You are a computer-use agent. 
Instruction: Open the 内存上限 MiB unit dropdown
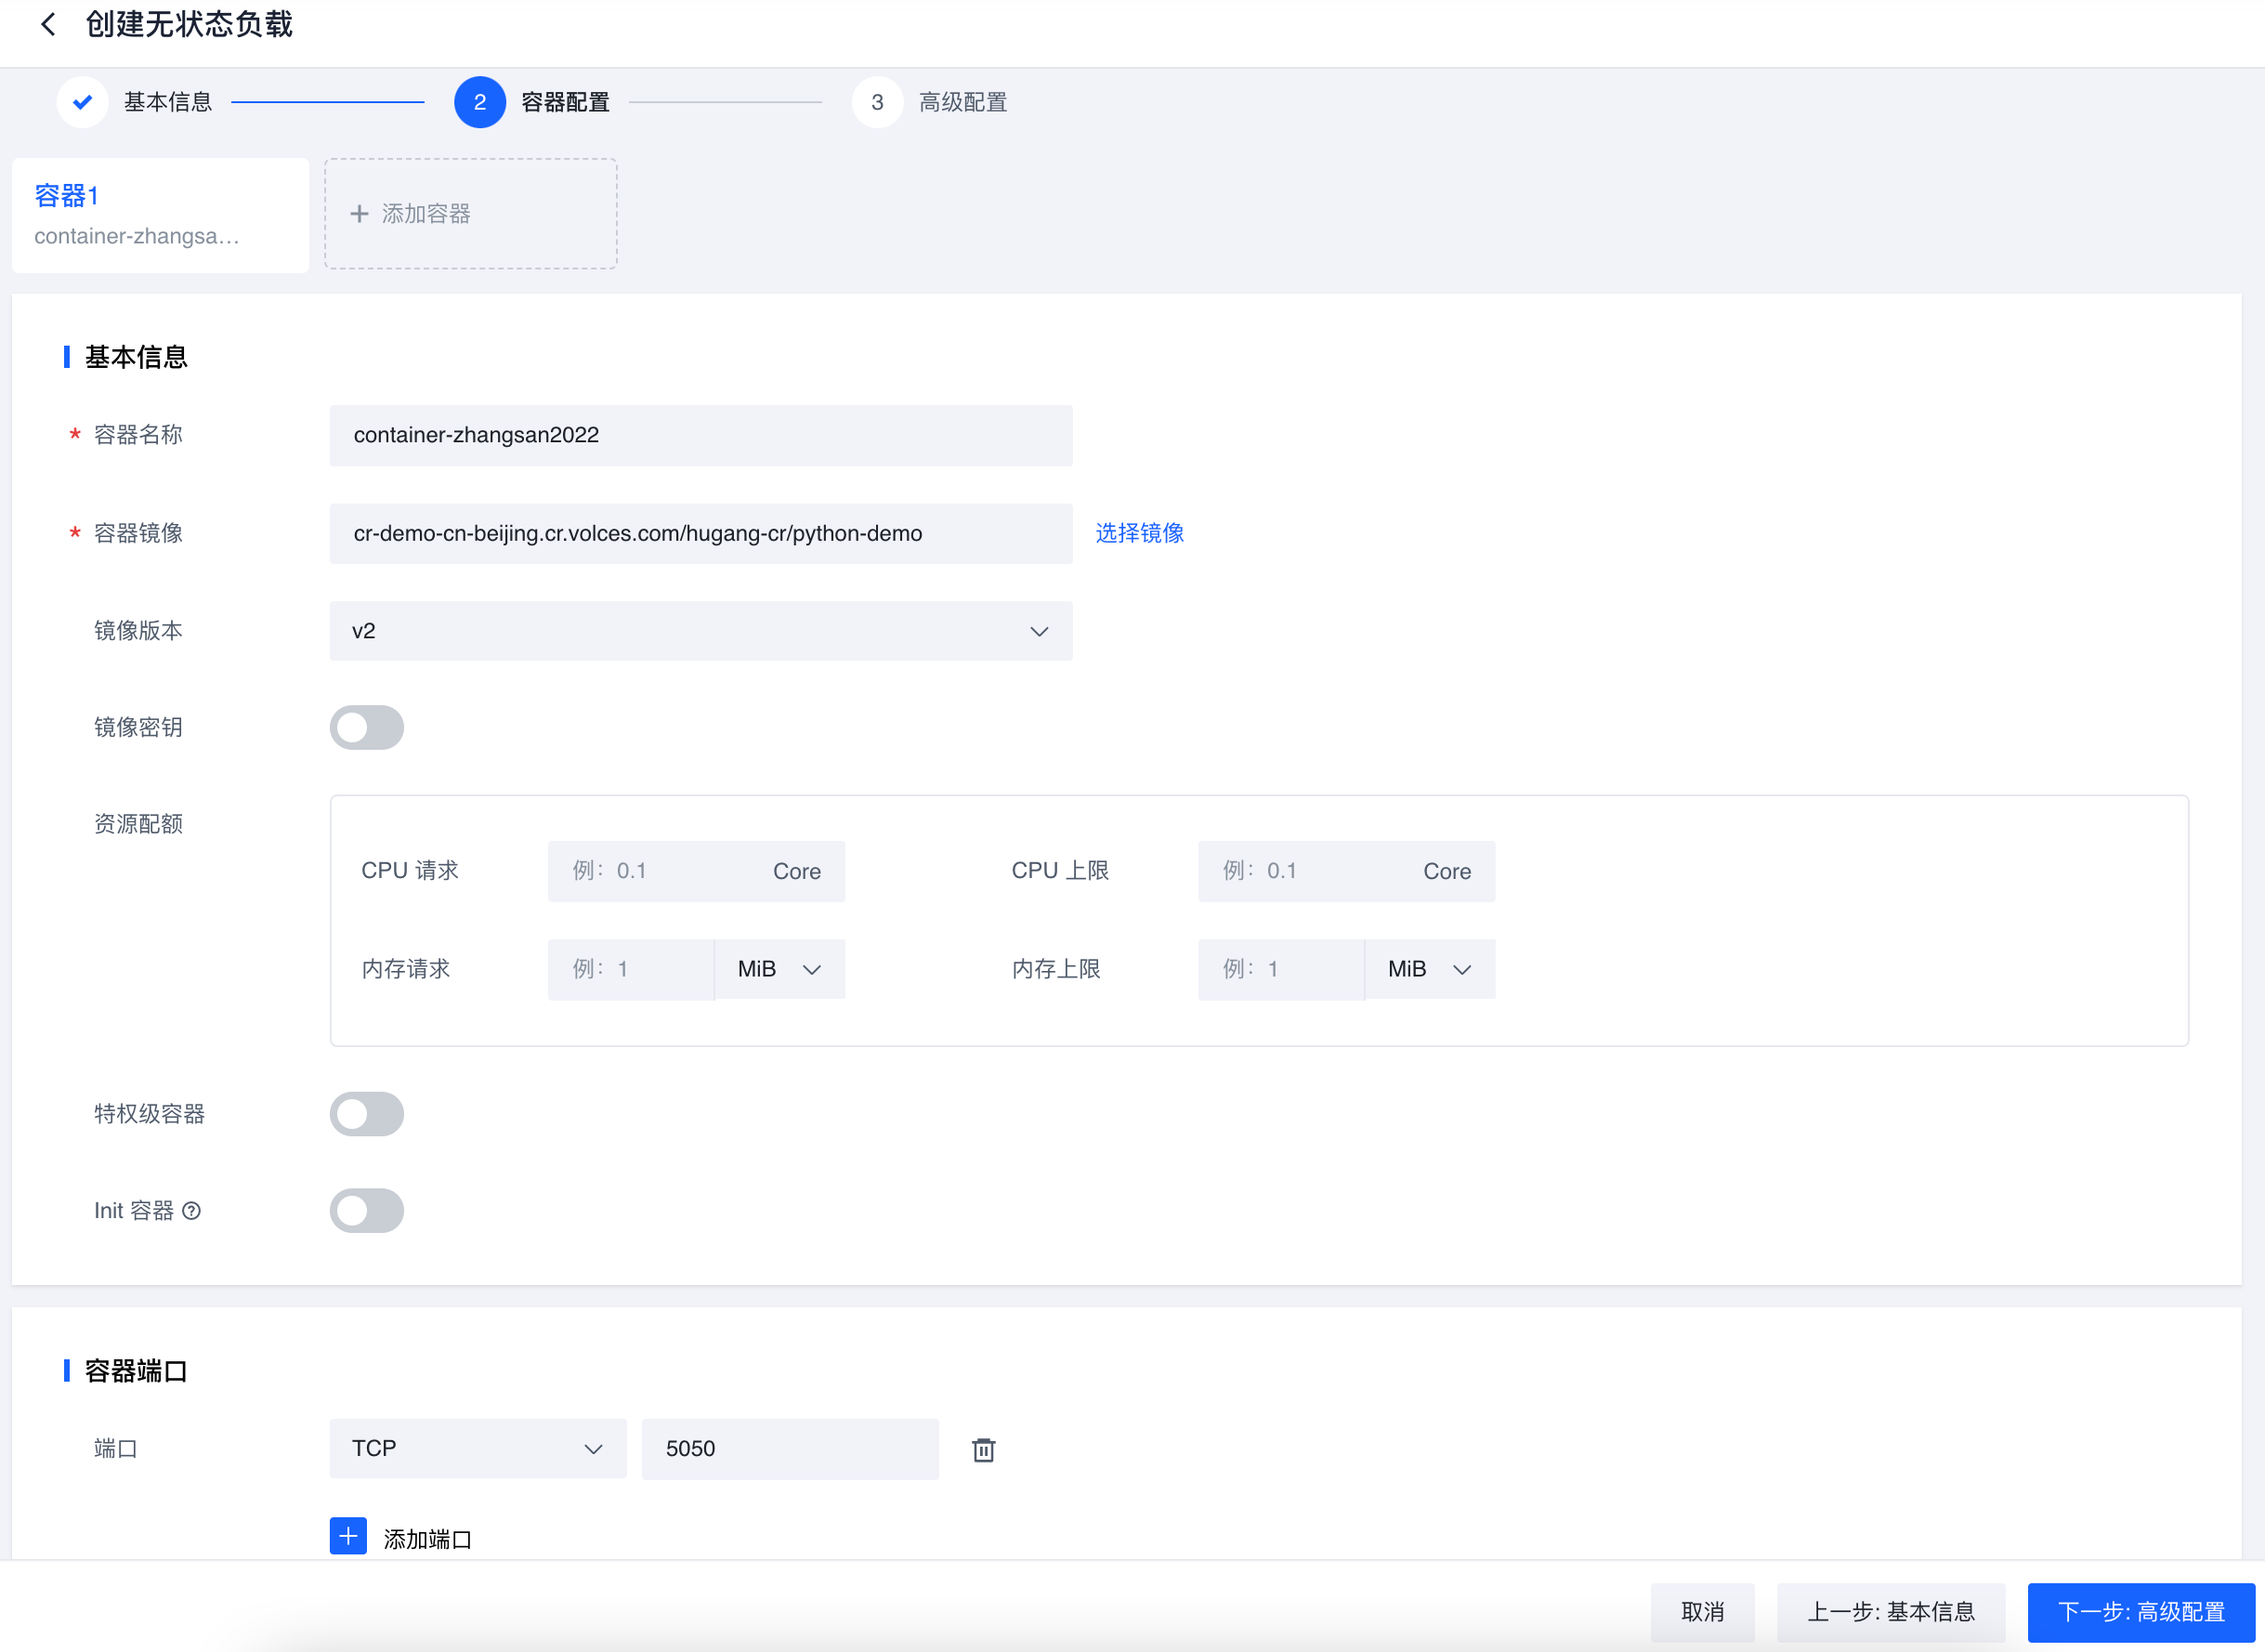(1429, 969)
